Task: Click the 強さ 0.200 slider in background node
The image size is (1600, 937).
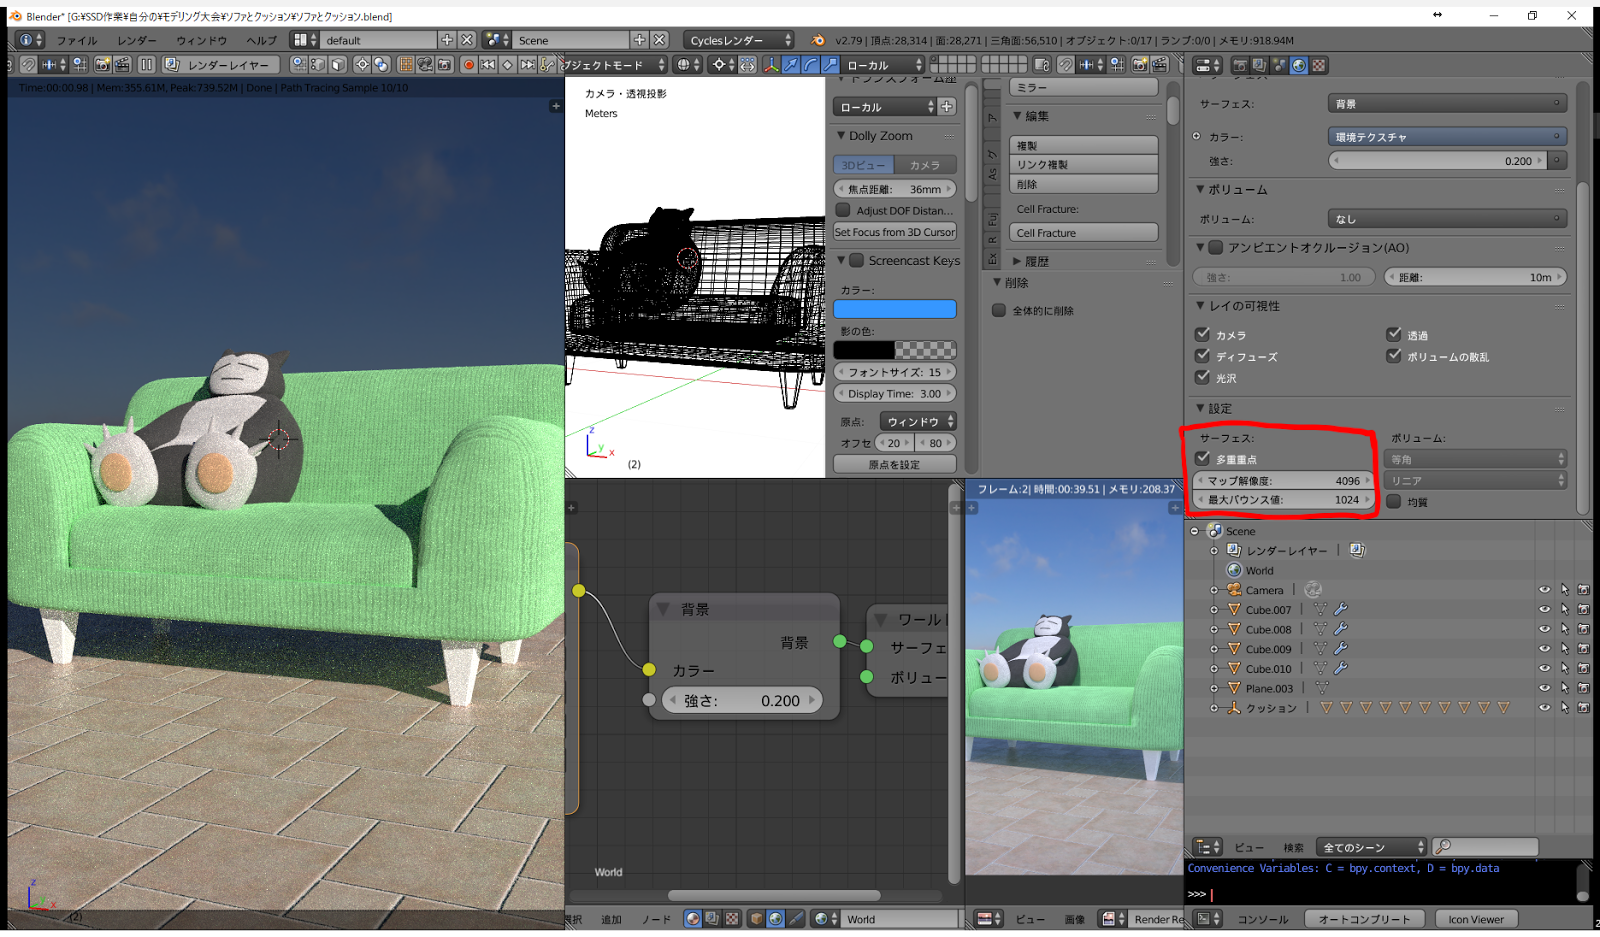Action: point(744,701)
